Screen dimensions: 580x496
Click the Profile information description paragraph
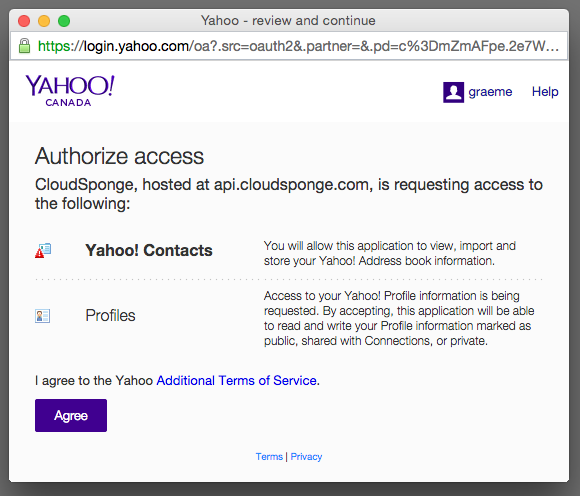[x=399, y=318]
